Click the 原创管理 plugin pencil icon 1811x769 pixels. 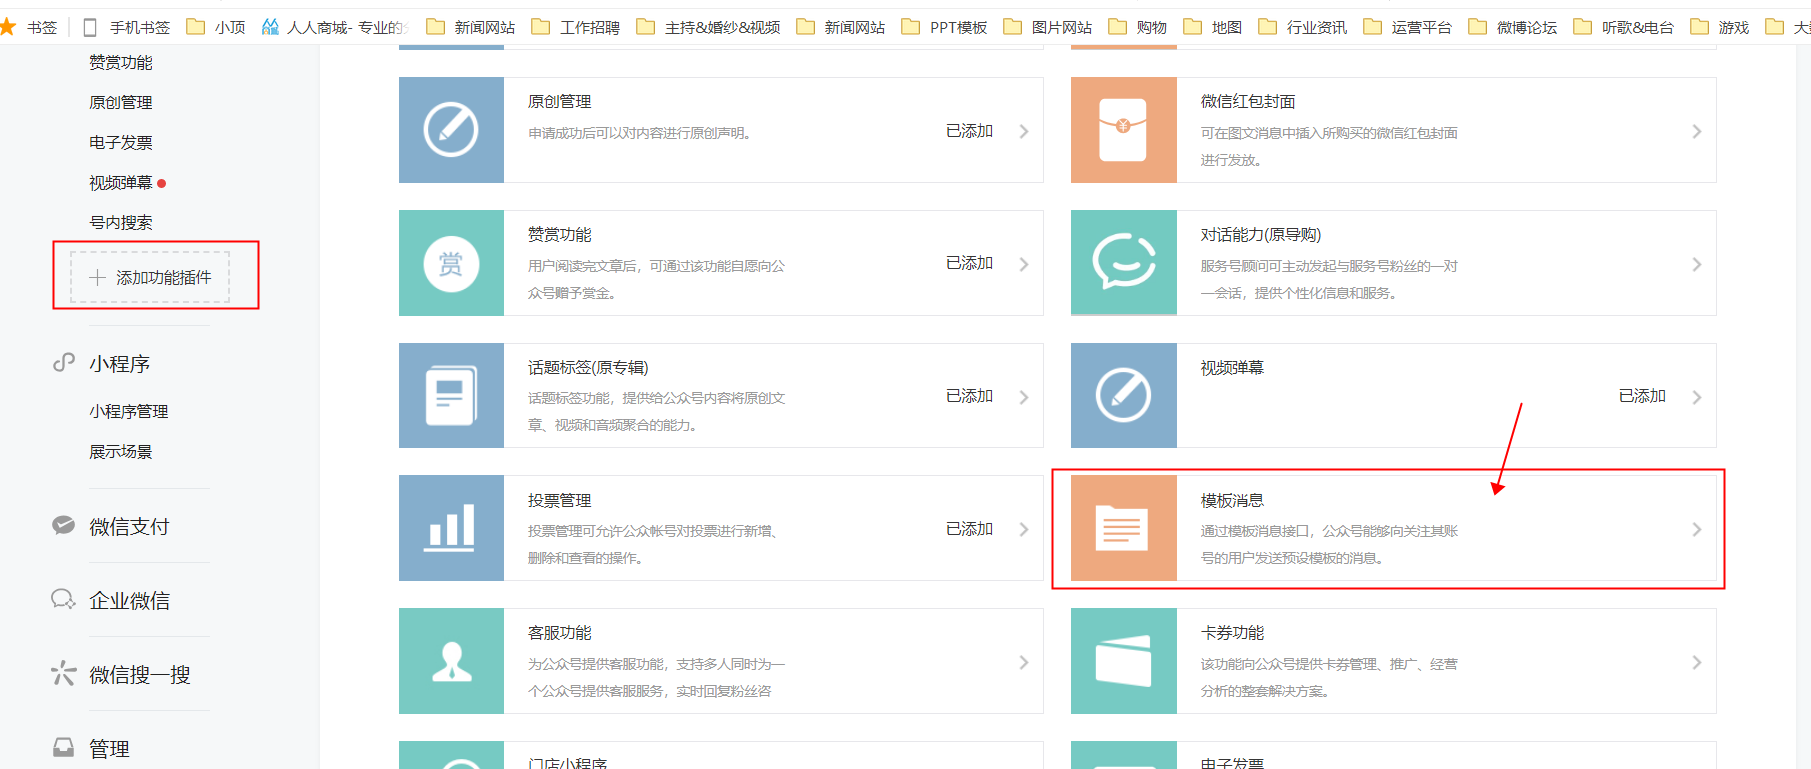[451, 130]
